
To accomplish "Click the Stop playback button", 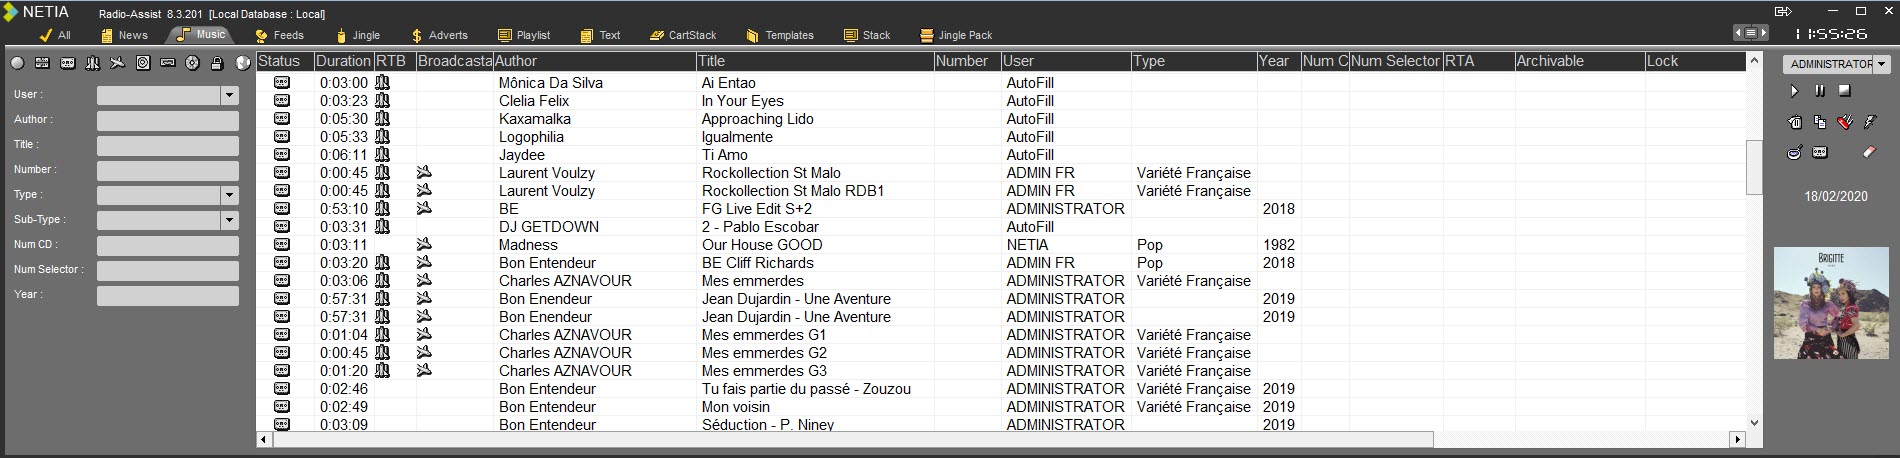I will point(1845,91).
